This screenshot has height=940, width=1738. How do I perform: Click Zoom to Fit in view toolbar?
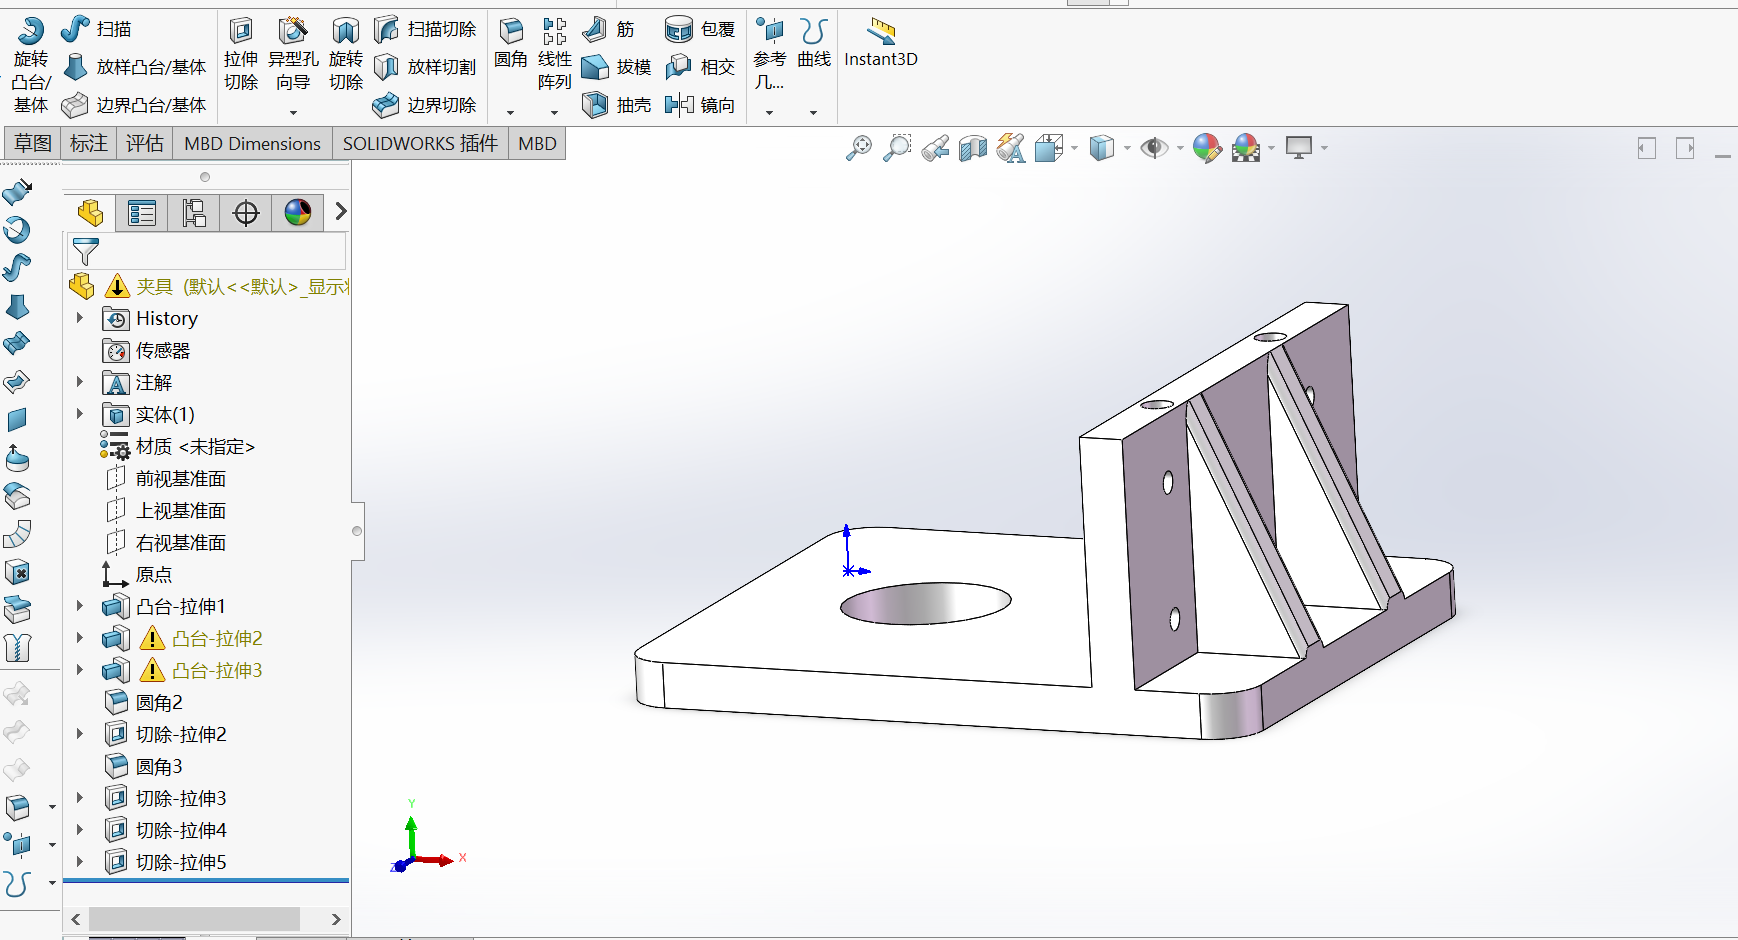859,148
